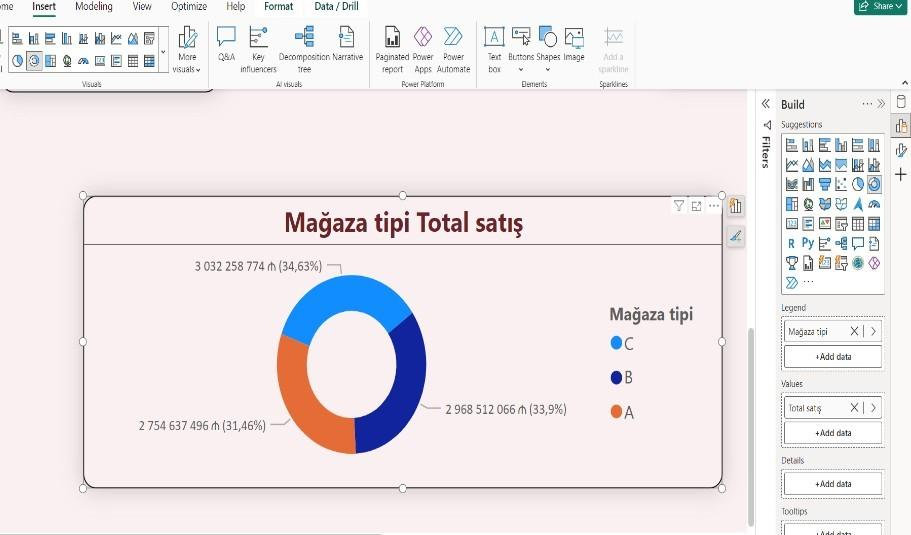
Task: Insert Key influencers visual
Action: pyautogui.click(x=258, y=49)
